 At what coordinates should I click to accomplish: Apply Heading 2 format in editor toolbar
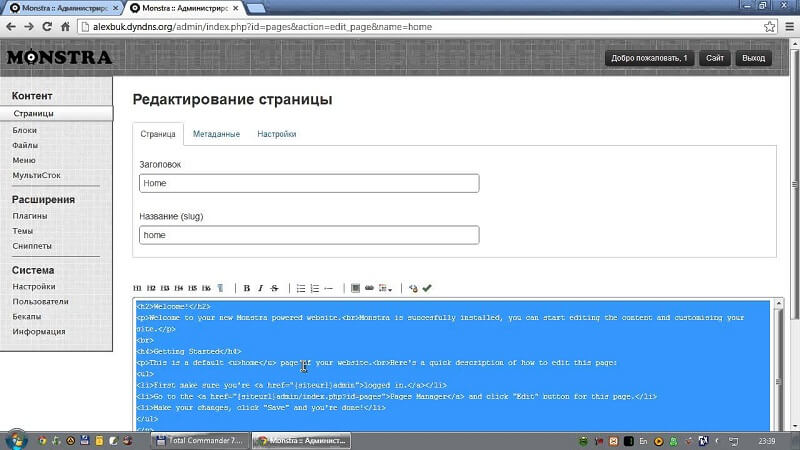[x=151, y=288]
